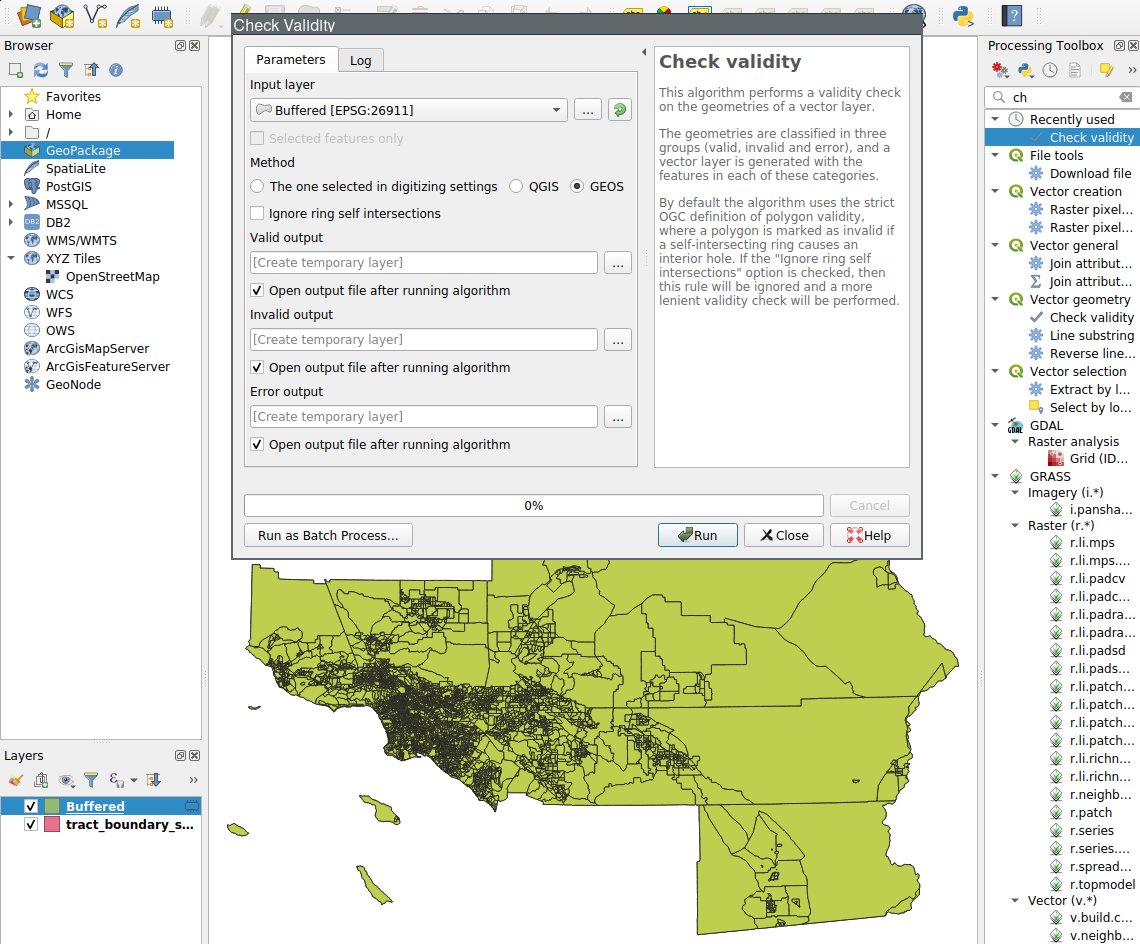Click Run as Batch Process button
This screenshot has height=944, width=1140.
coord(328,535)
